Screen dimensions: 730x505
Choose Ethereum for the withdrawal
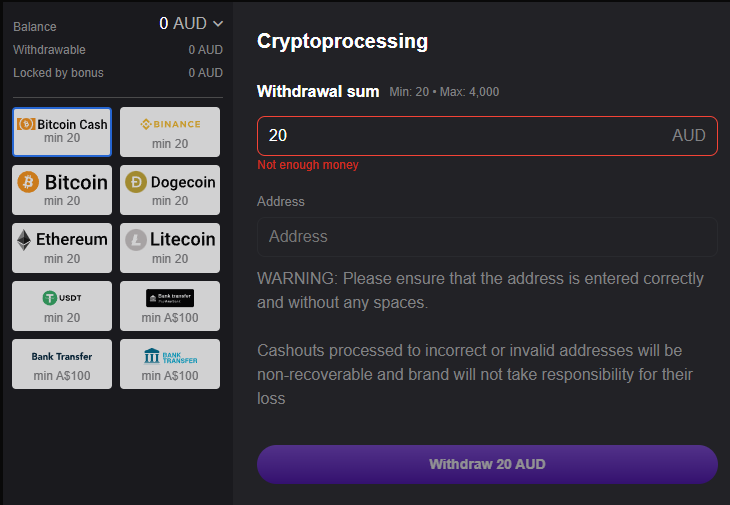coord(62,248)
